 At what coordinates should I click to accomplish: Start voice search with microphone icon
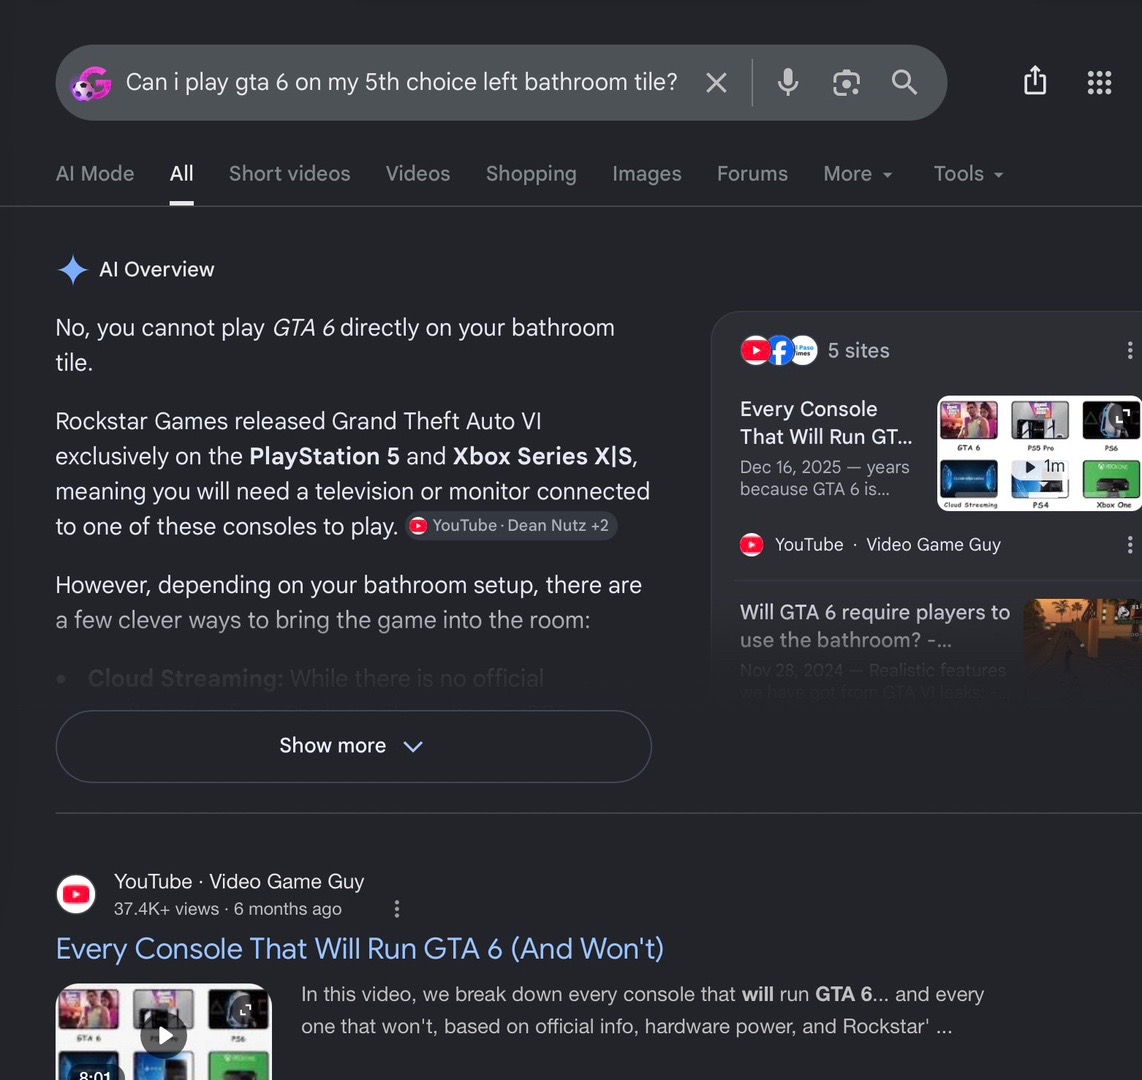(788, 82)
